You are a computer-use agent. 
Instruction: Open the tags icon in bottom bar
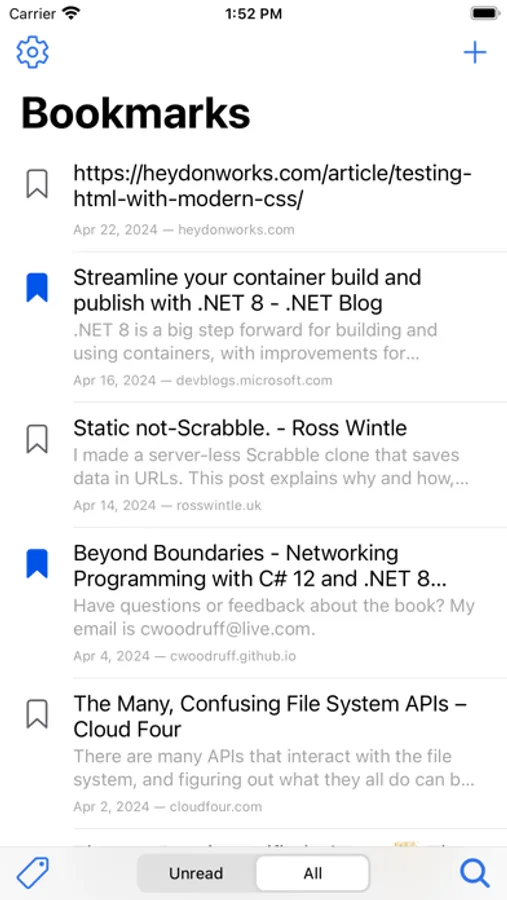[x=33, y=873]
